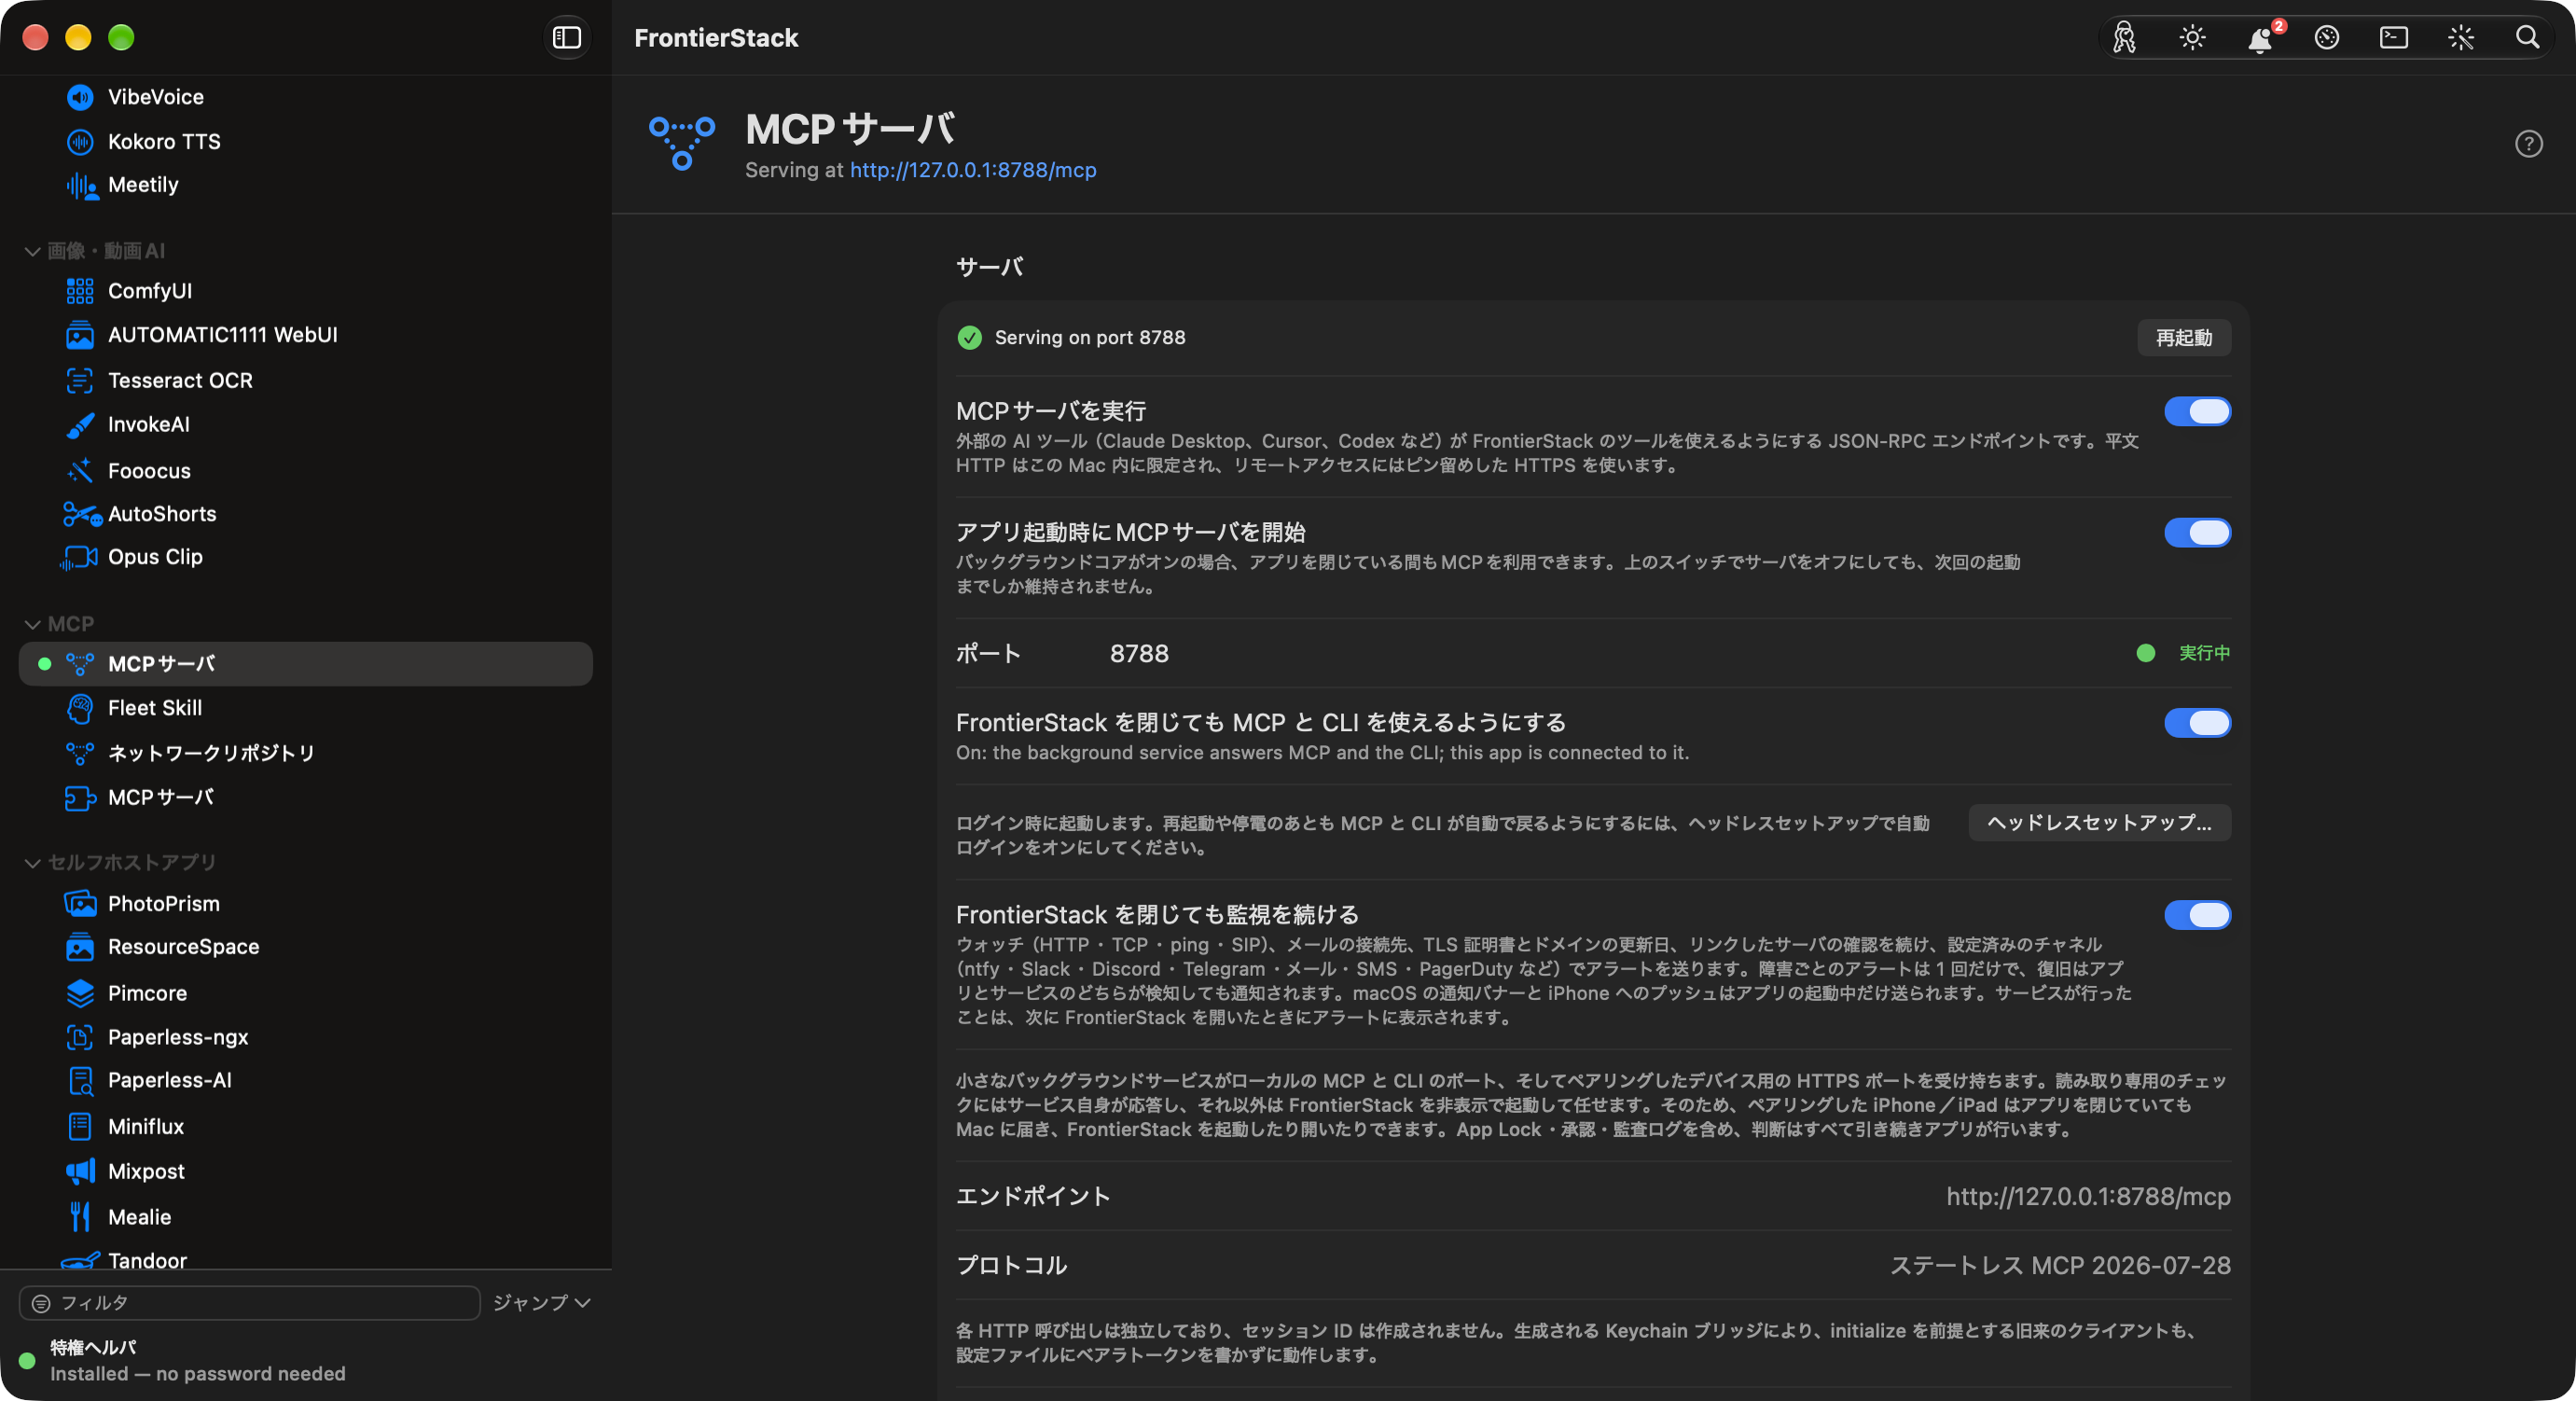Open the gauge toolbar icon
The image size is (2576, 1401).
[2327, 38]
